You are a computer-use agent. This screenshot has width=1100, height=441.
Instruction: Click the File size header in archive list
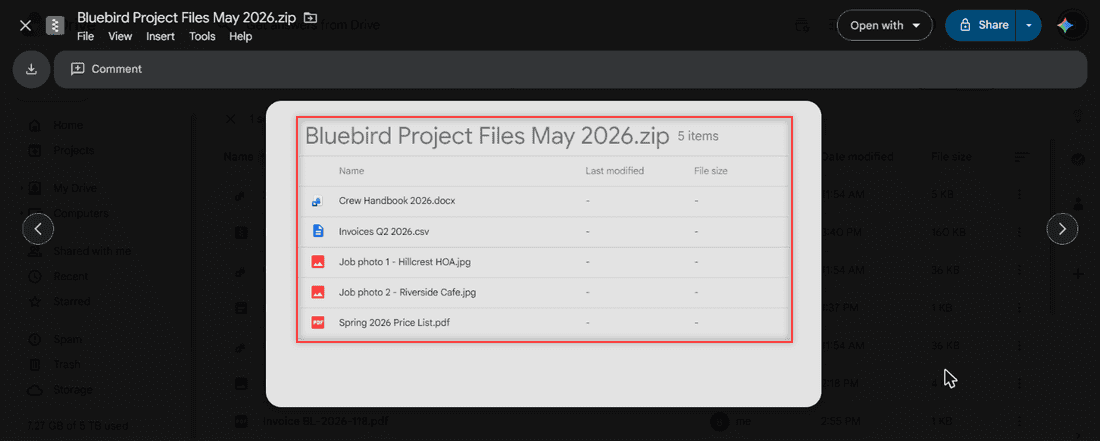click(x=711, y=171)
